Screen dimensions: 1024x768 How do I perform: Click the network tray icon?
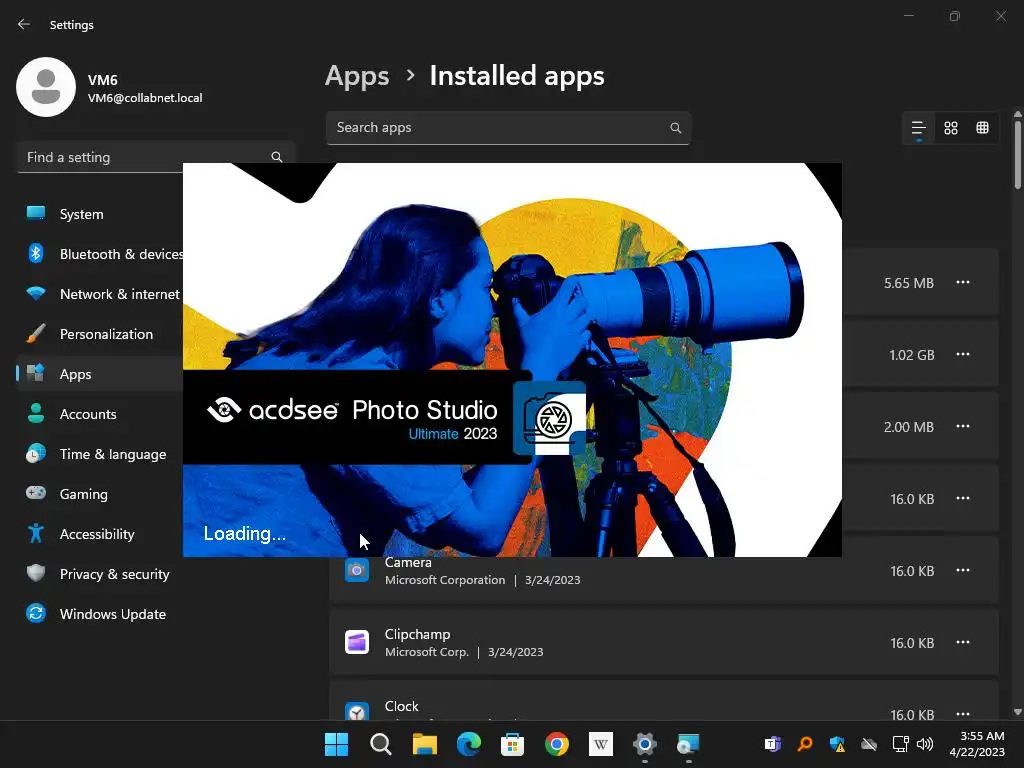pos(901,744)
